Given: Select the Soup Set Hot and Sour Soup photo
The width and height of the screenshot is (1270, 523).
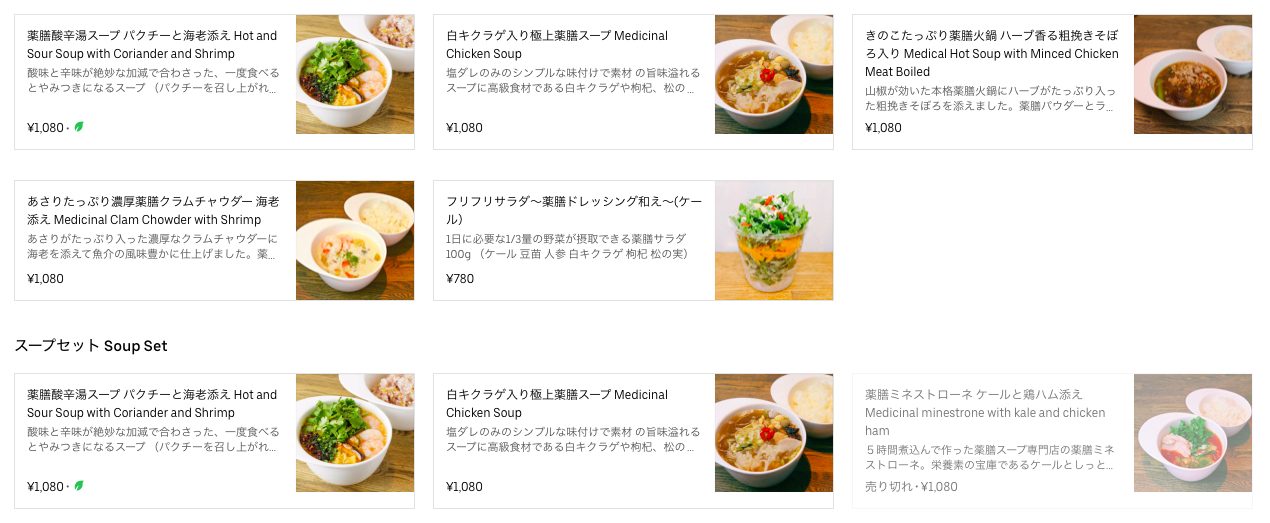Looking at the screenshot, I should coord(355,433).
